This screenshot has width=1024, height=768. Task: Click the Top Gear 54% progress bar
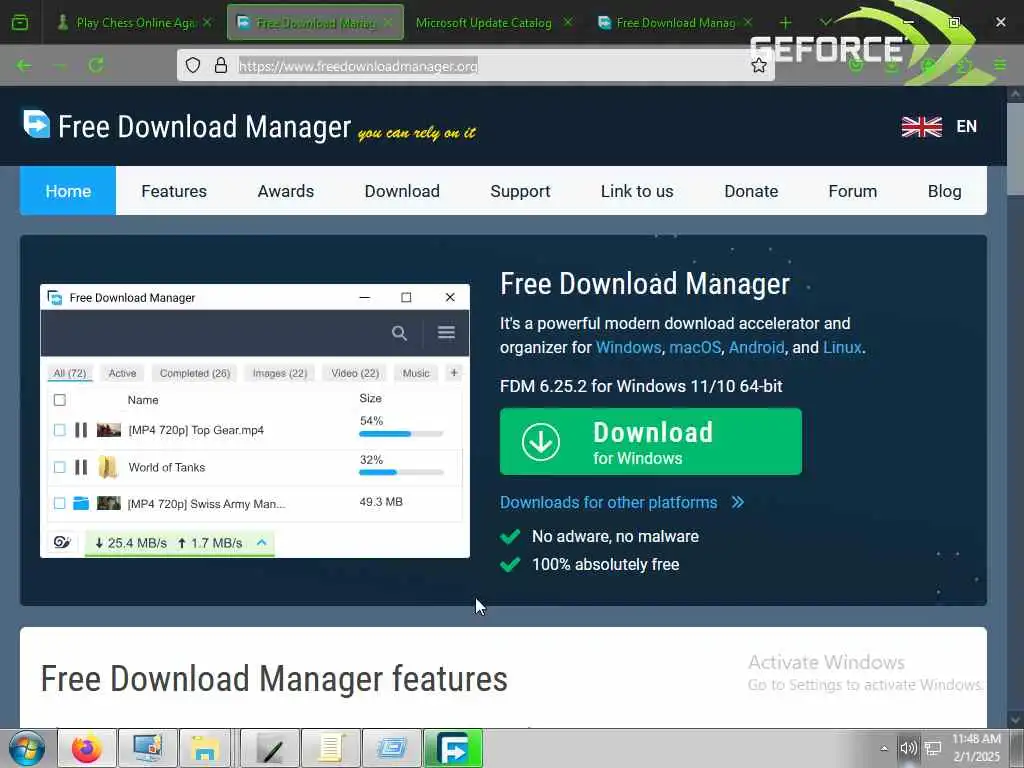(401, 434)
